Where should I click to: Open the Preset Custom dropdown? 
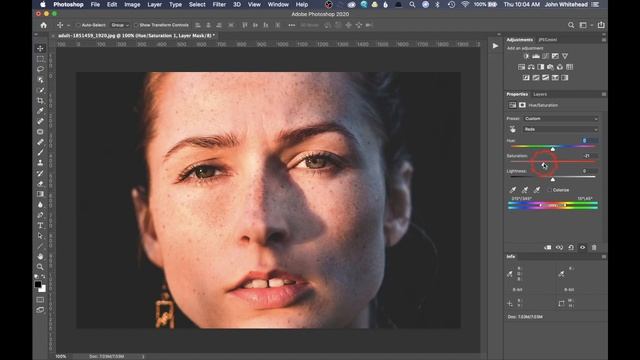point(561,119)
